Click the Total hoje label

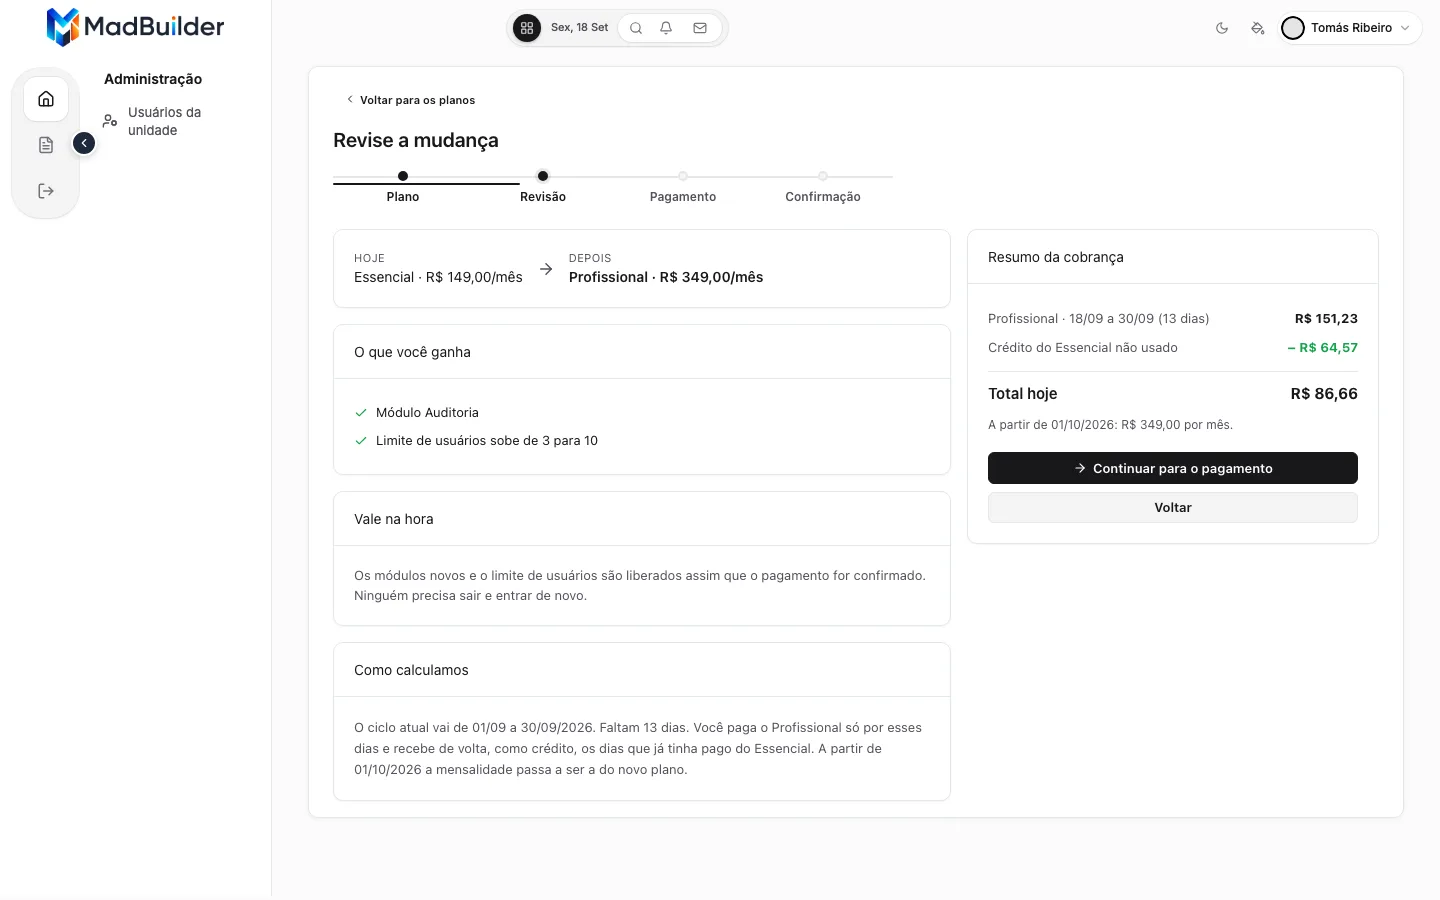(x=1023, y=394)
